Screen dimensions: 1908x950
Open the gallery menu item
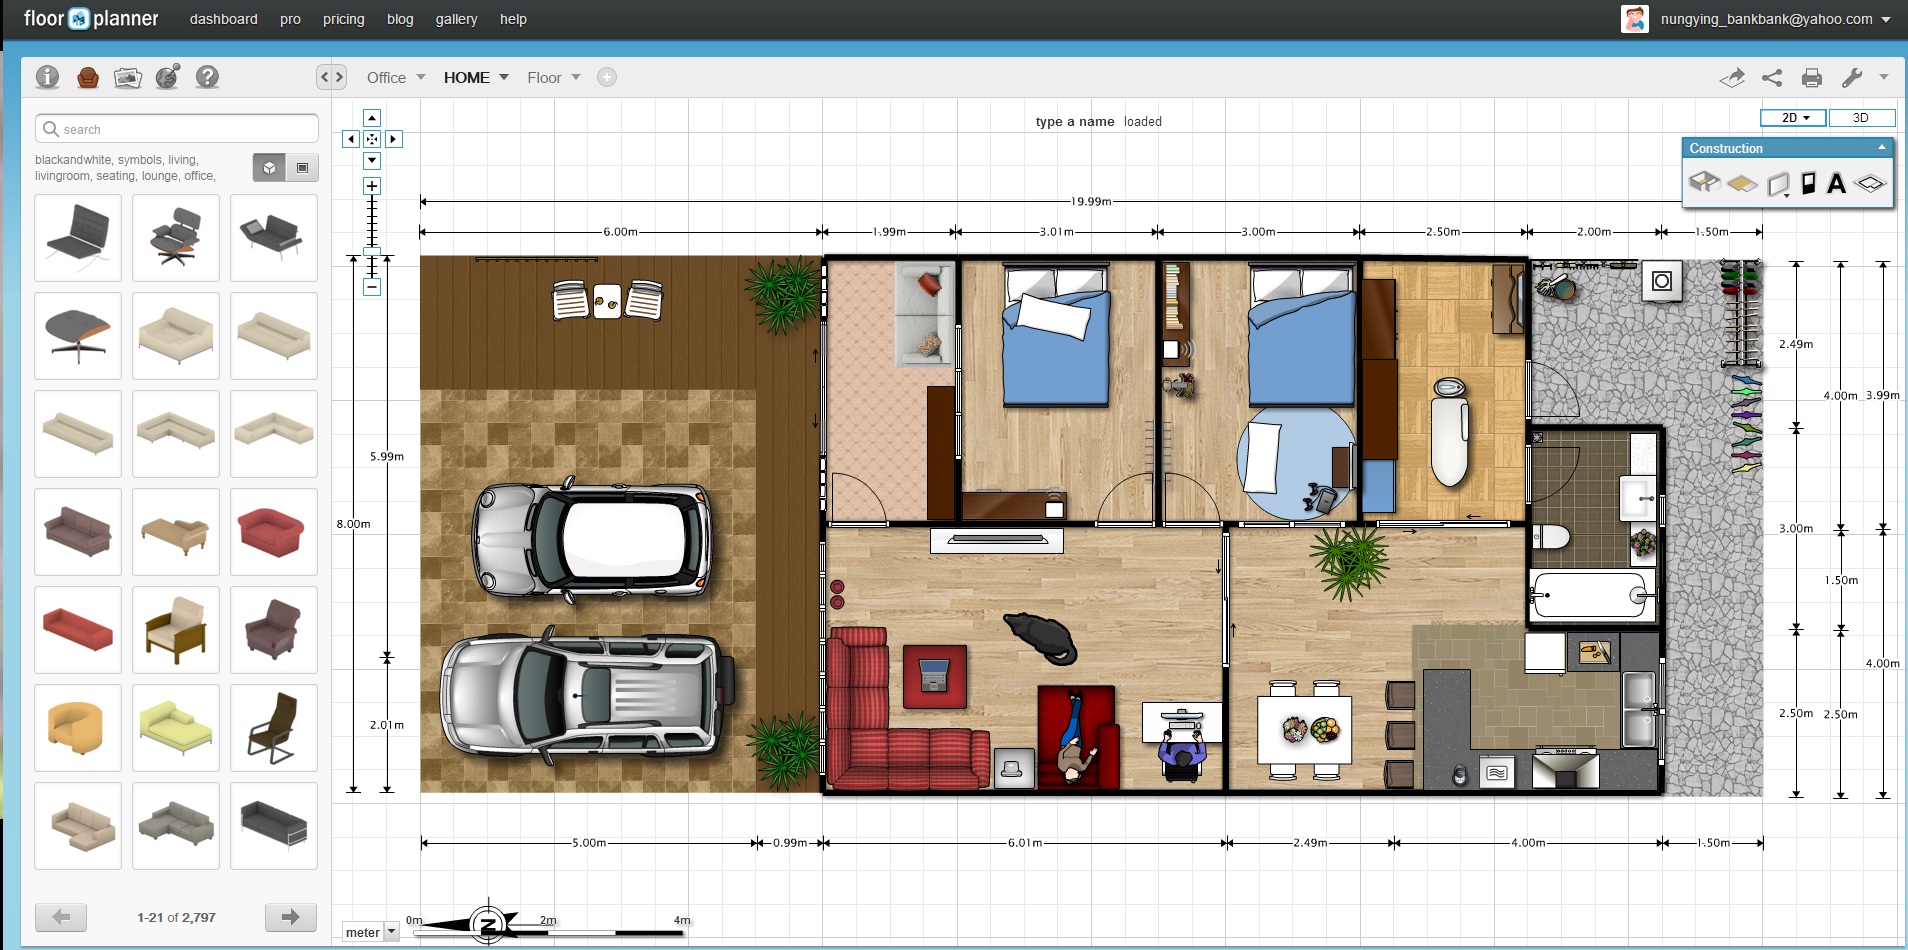[457, 19]
